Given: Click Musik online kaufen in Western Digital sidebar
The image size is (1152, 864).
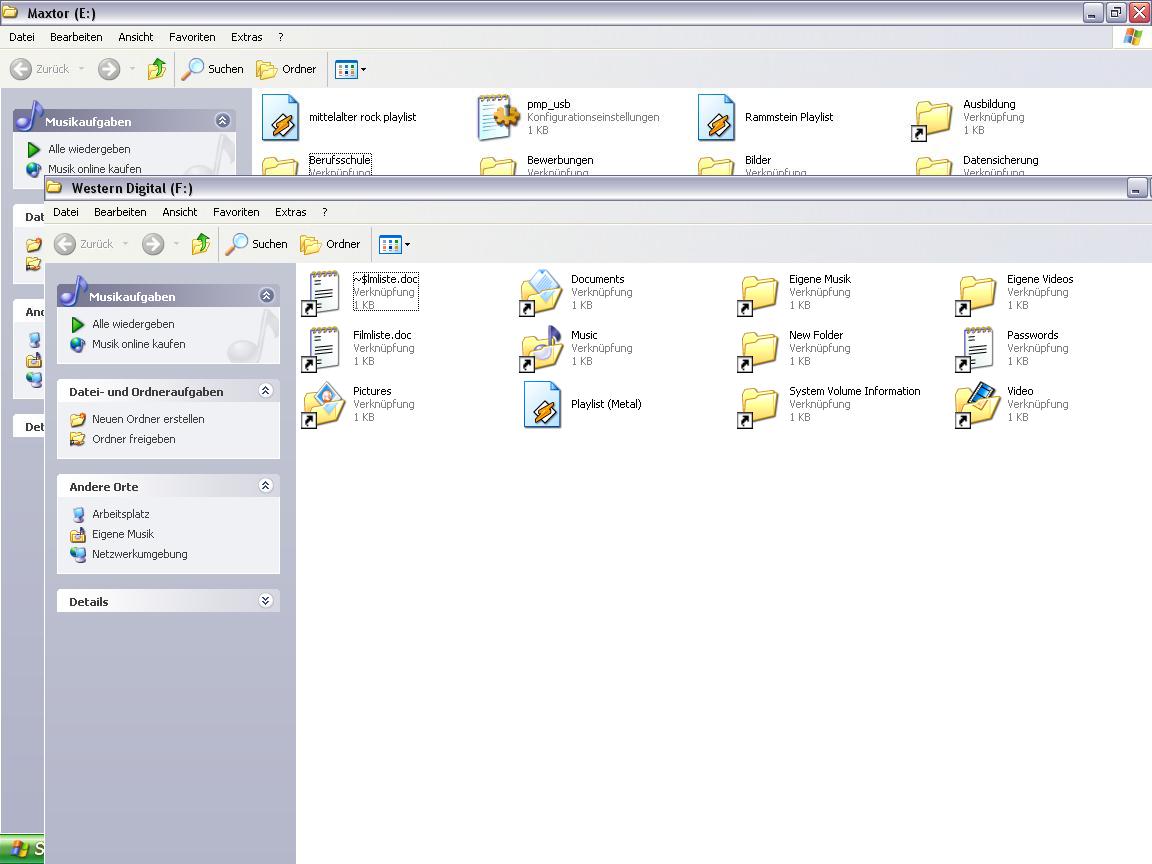Looking at the screenshot, I should 139,344.
